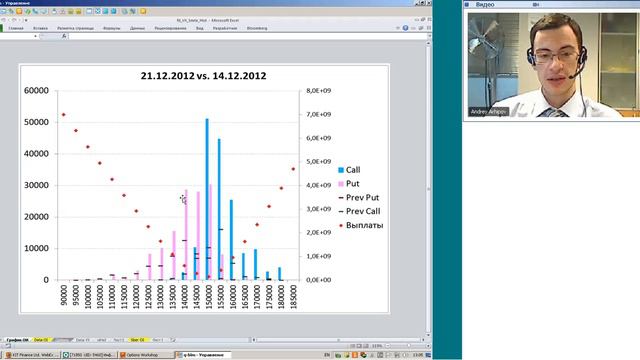Click the EN language indicator in tray

tap(327, 355)
